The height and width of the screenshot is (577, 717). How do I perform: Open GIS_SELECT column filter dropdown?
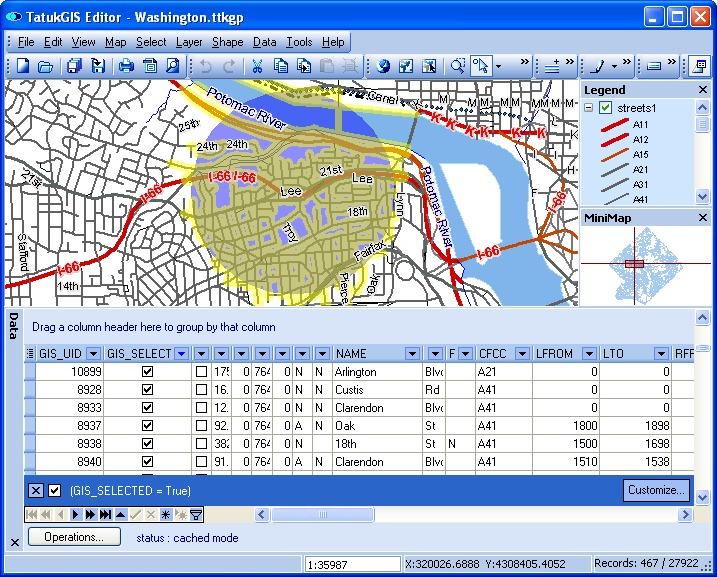coord(182,354)
